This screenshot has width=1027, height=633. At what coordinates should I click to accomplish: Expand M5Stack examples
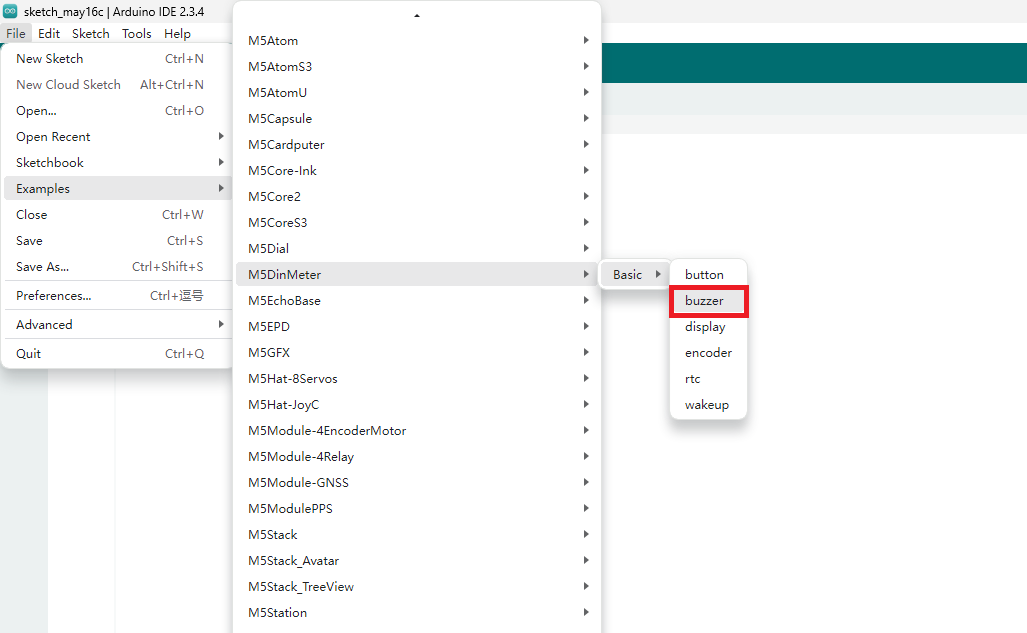point(417,534)
